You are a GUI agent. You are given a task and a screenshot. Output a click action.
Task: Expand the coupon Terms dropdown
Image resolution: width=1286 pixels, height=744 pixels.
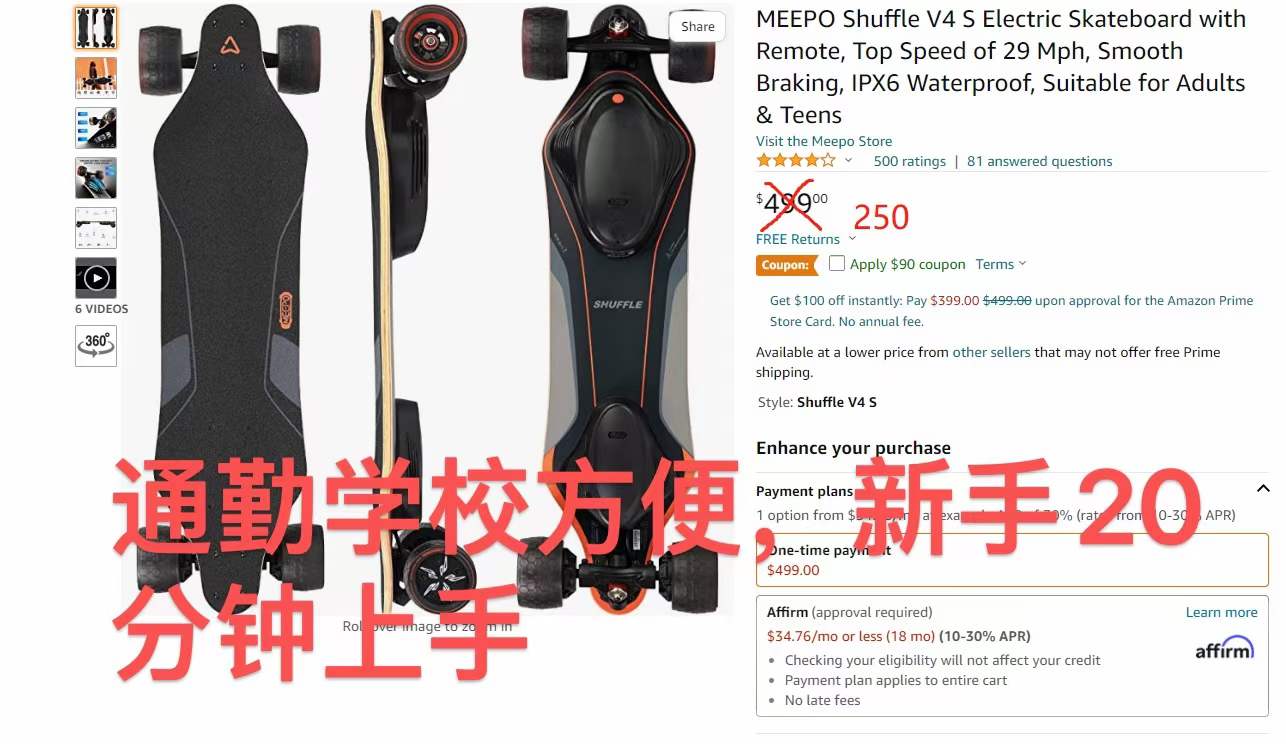click(x=1001, y=264)
